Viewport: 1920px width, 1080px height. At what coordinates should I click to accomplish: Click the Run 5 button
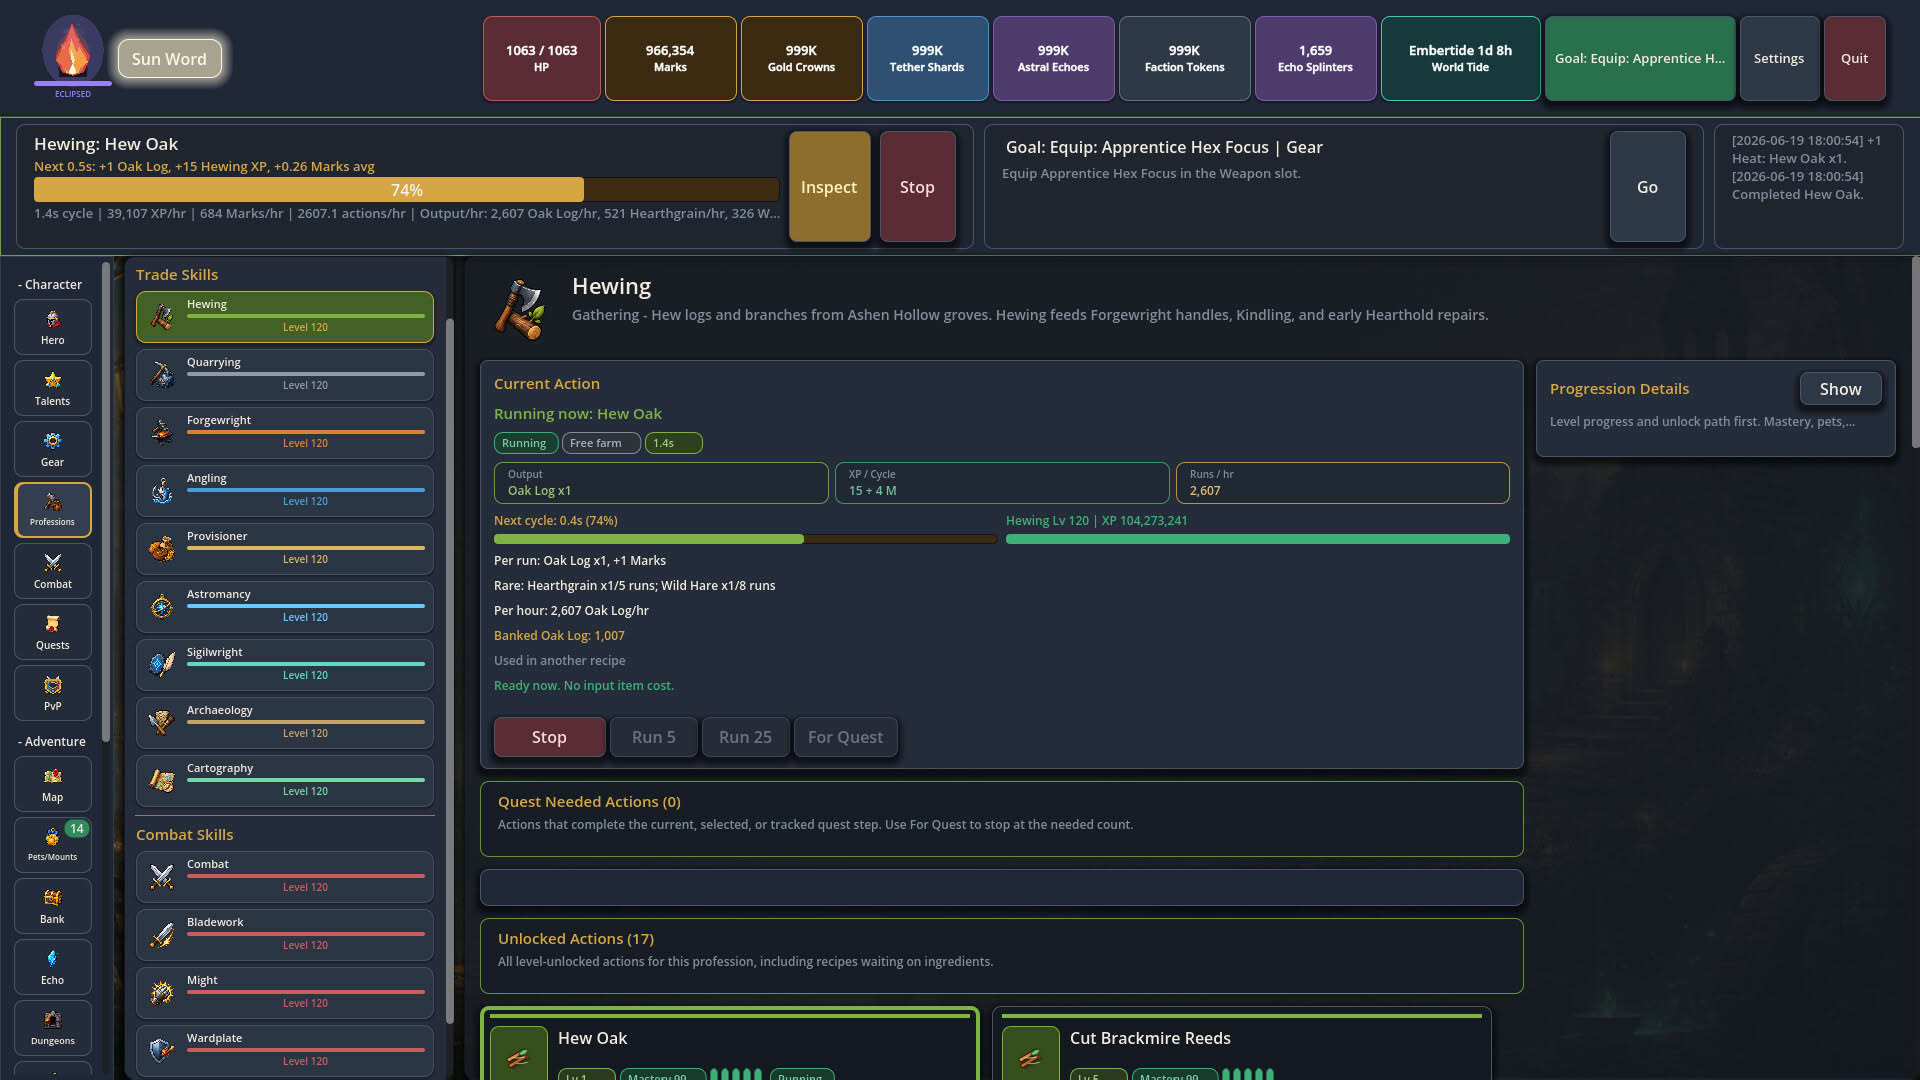pyautogui.click(x=653, y=737)
